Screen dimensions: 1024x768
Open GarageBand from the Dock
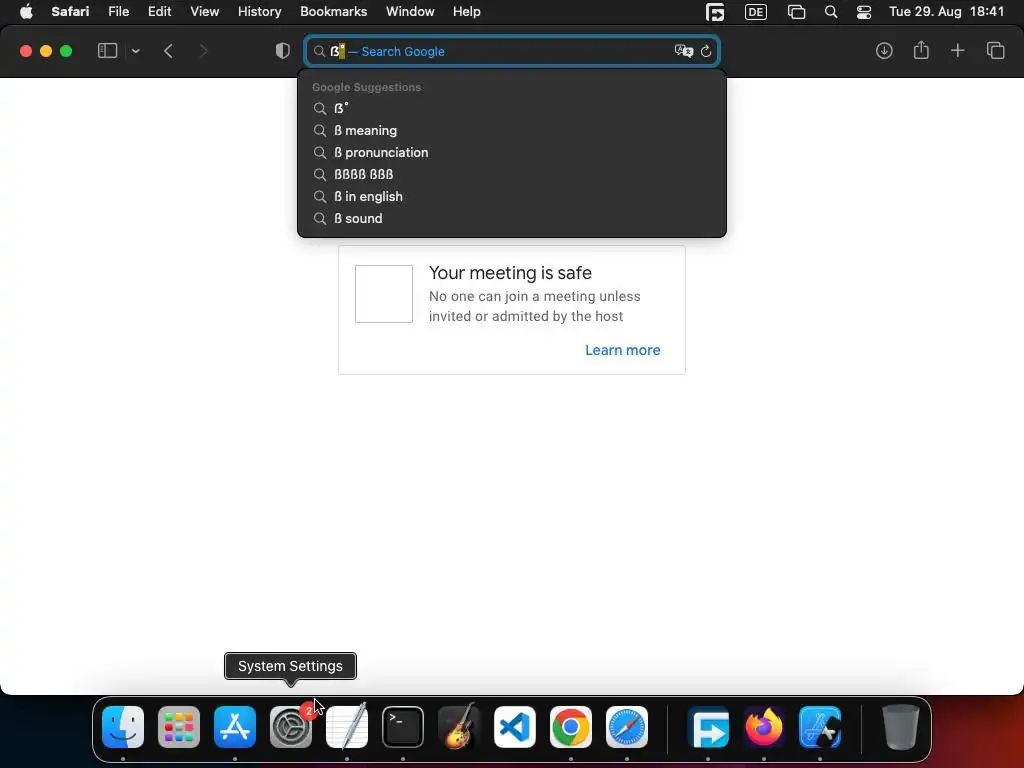tap(458, 727)
